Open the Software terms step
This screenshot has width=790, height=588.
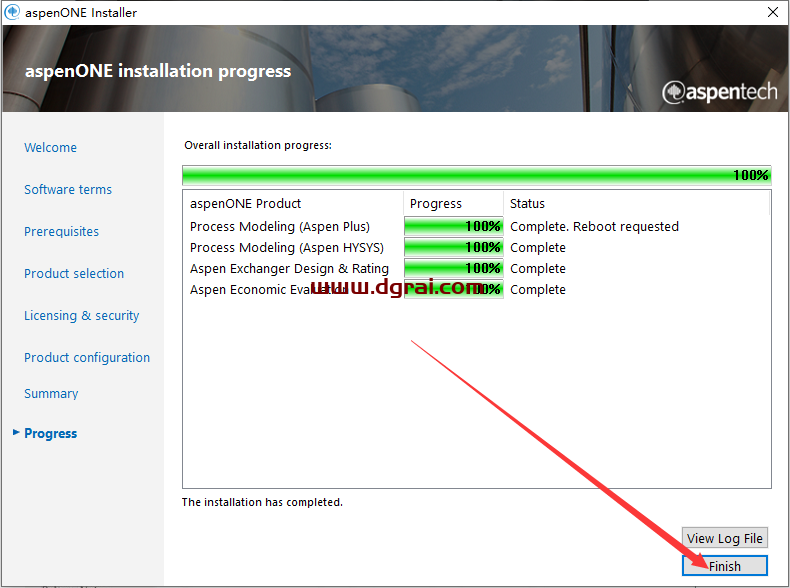[x=68, y=189]
